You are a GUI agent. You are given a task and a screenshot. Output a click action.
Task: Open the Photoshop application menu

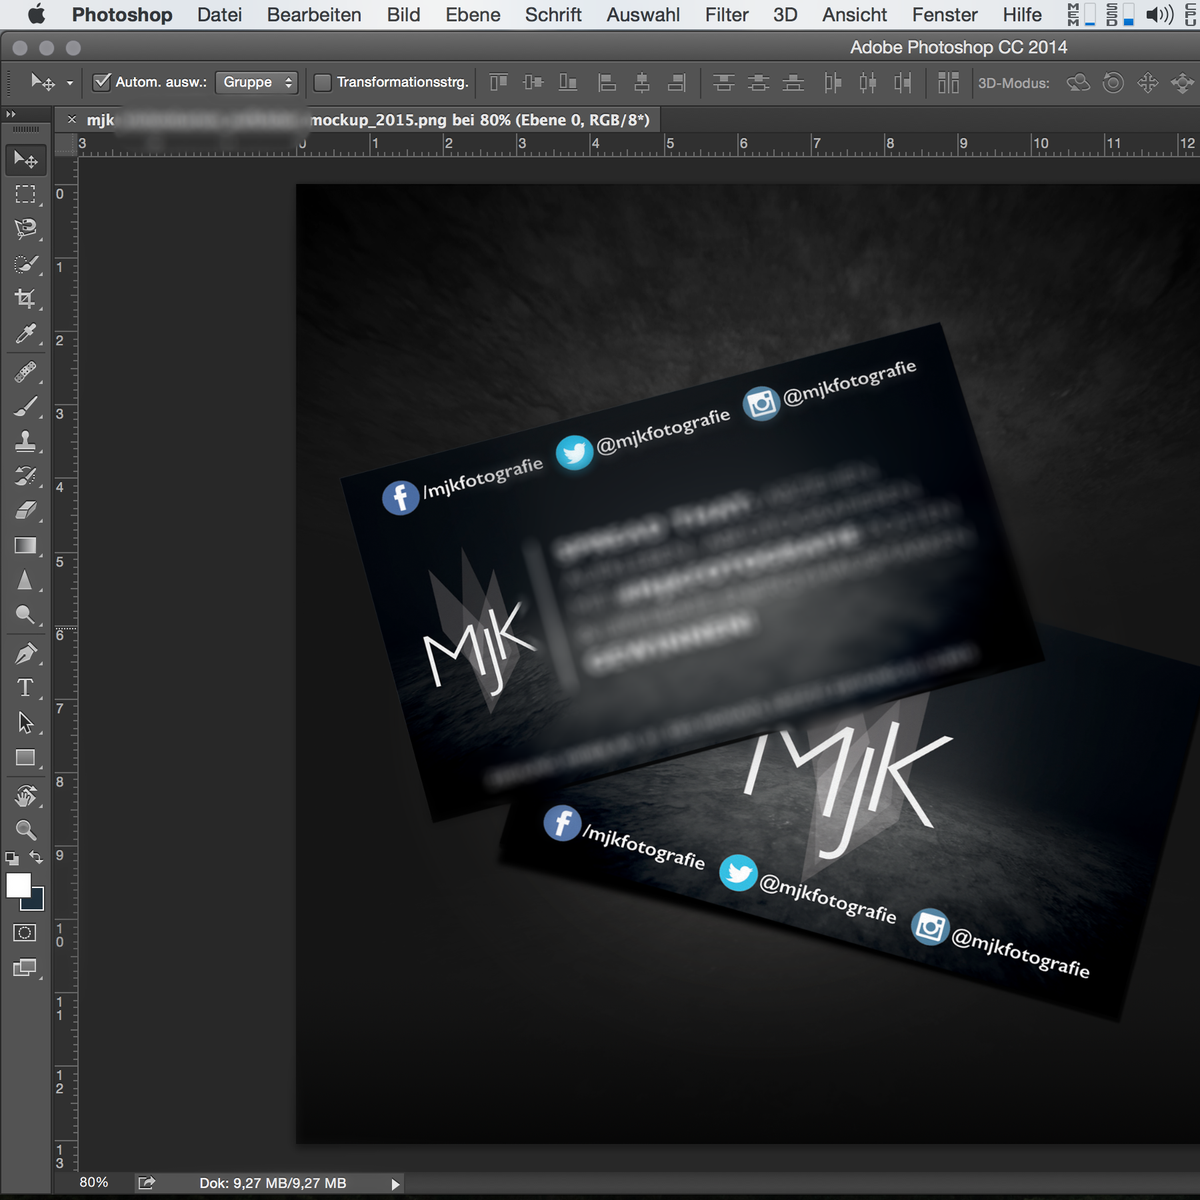coord(122,15)
